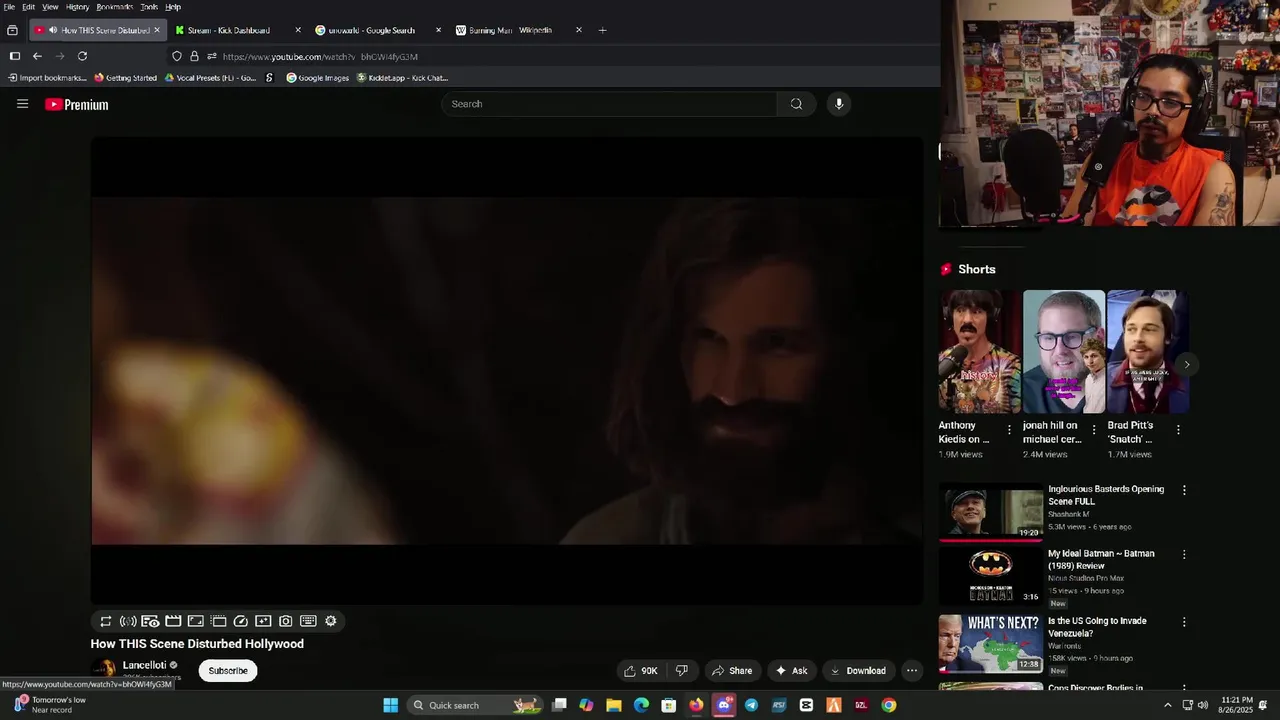
Task: Click the fit-to-window expand icon
Action: (x=196, y=621)
